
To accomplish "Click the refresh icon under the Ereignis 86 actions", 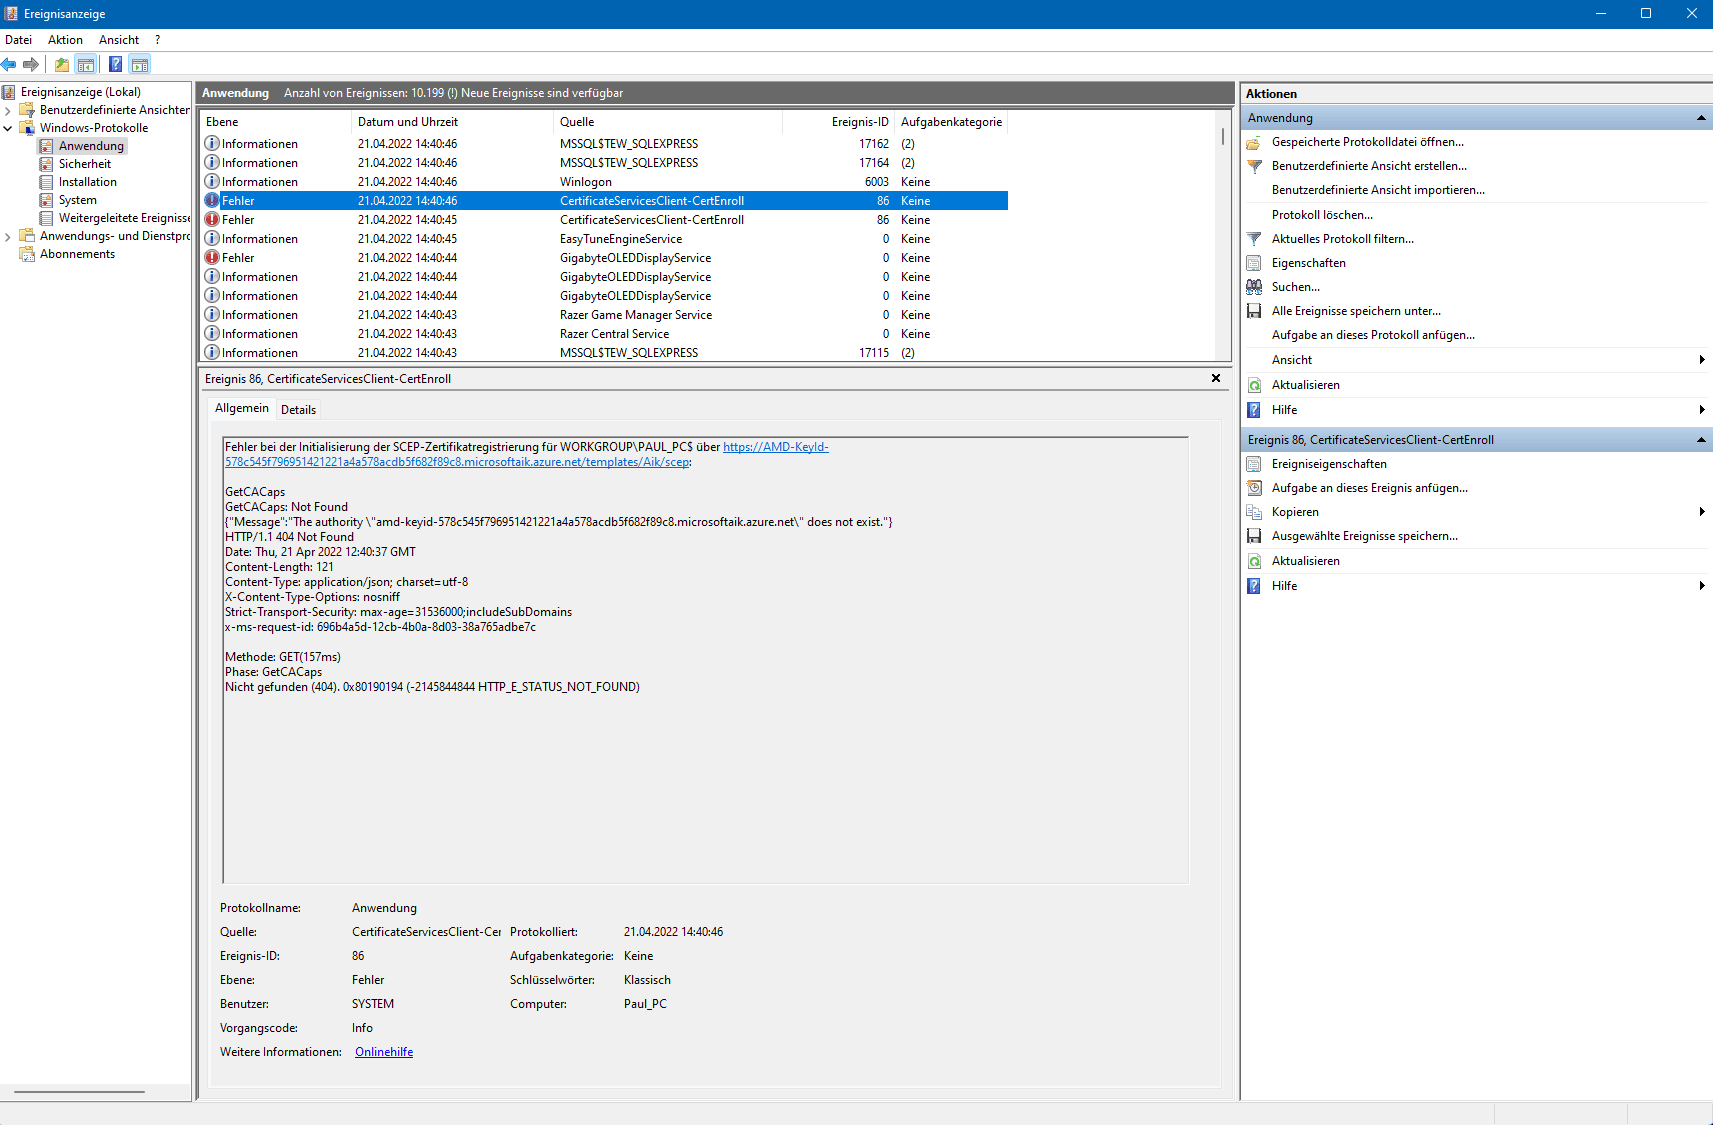I will pos(1254,561).
